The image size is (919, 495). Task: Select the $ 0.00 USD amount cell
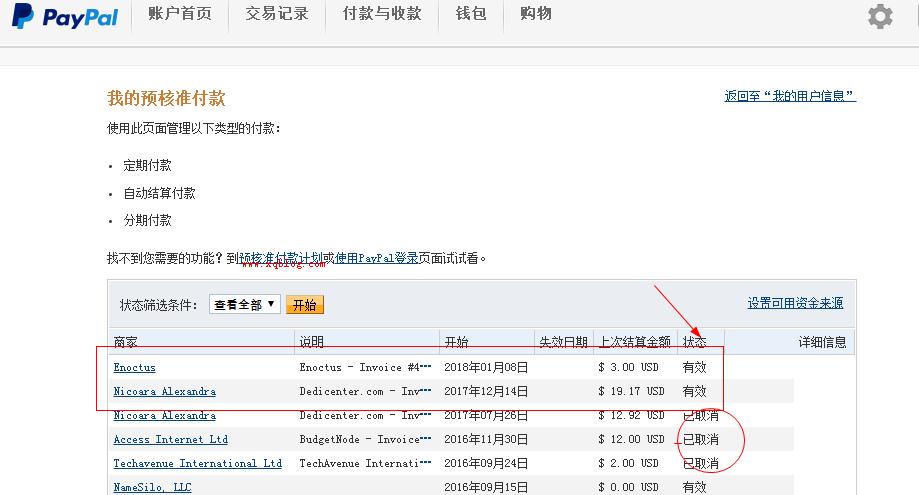pos(628,487)
